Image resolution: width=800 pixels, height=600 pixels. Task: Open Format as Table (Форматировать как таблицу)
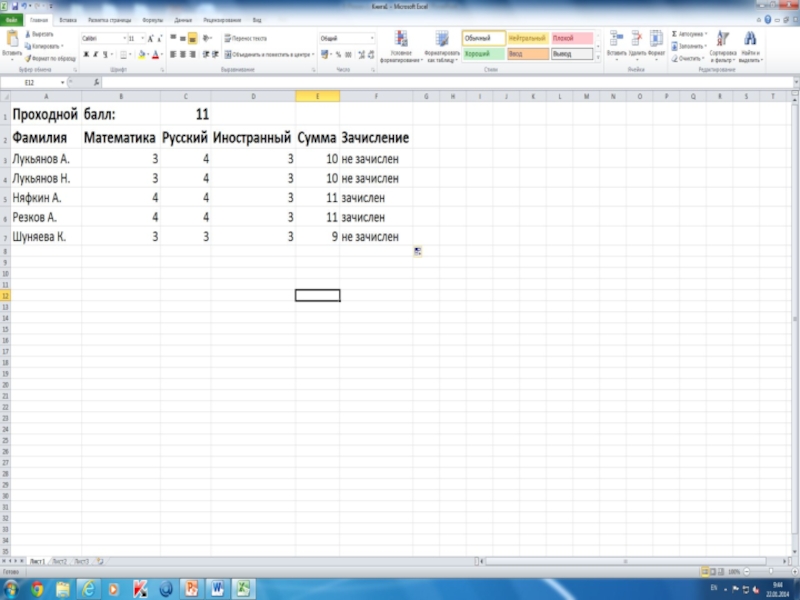(x=442, y=46)
